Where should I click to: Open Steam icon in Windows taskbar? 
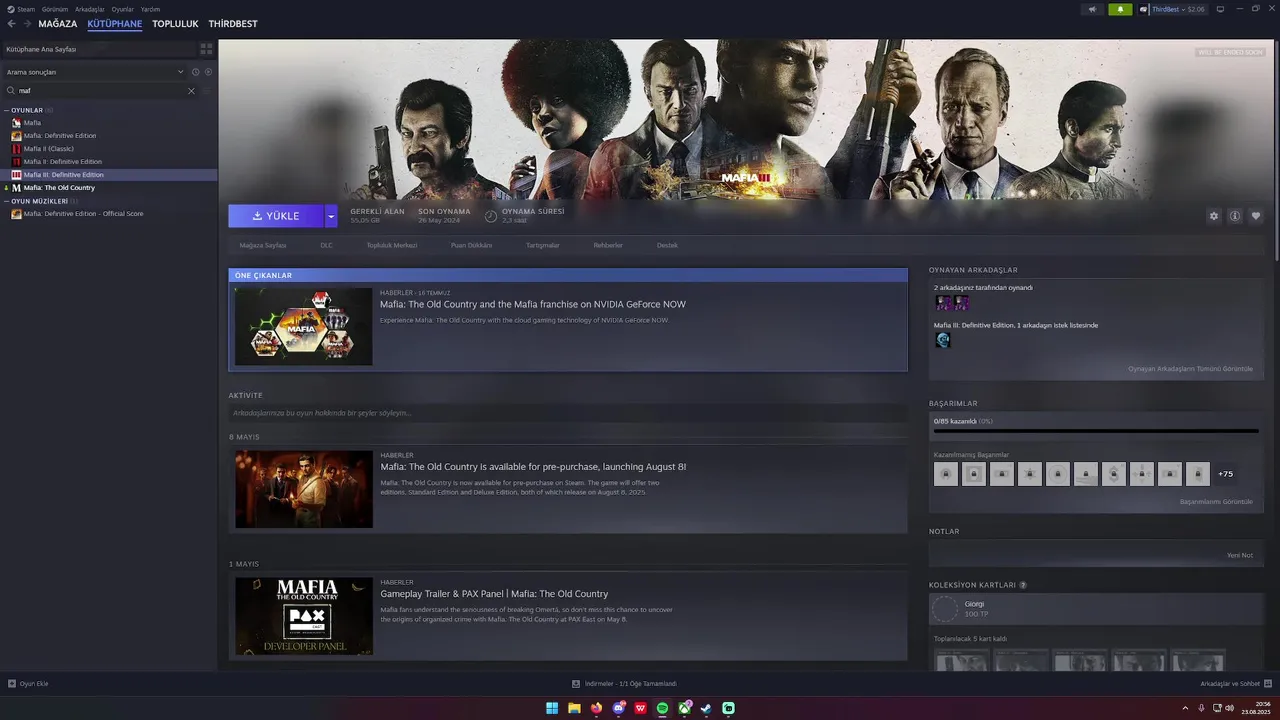[706, 708]
